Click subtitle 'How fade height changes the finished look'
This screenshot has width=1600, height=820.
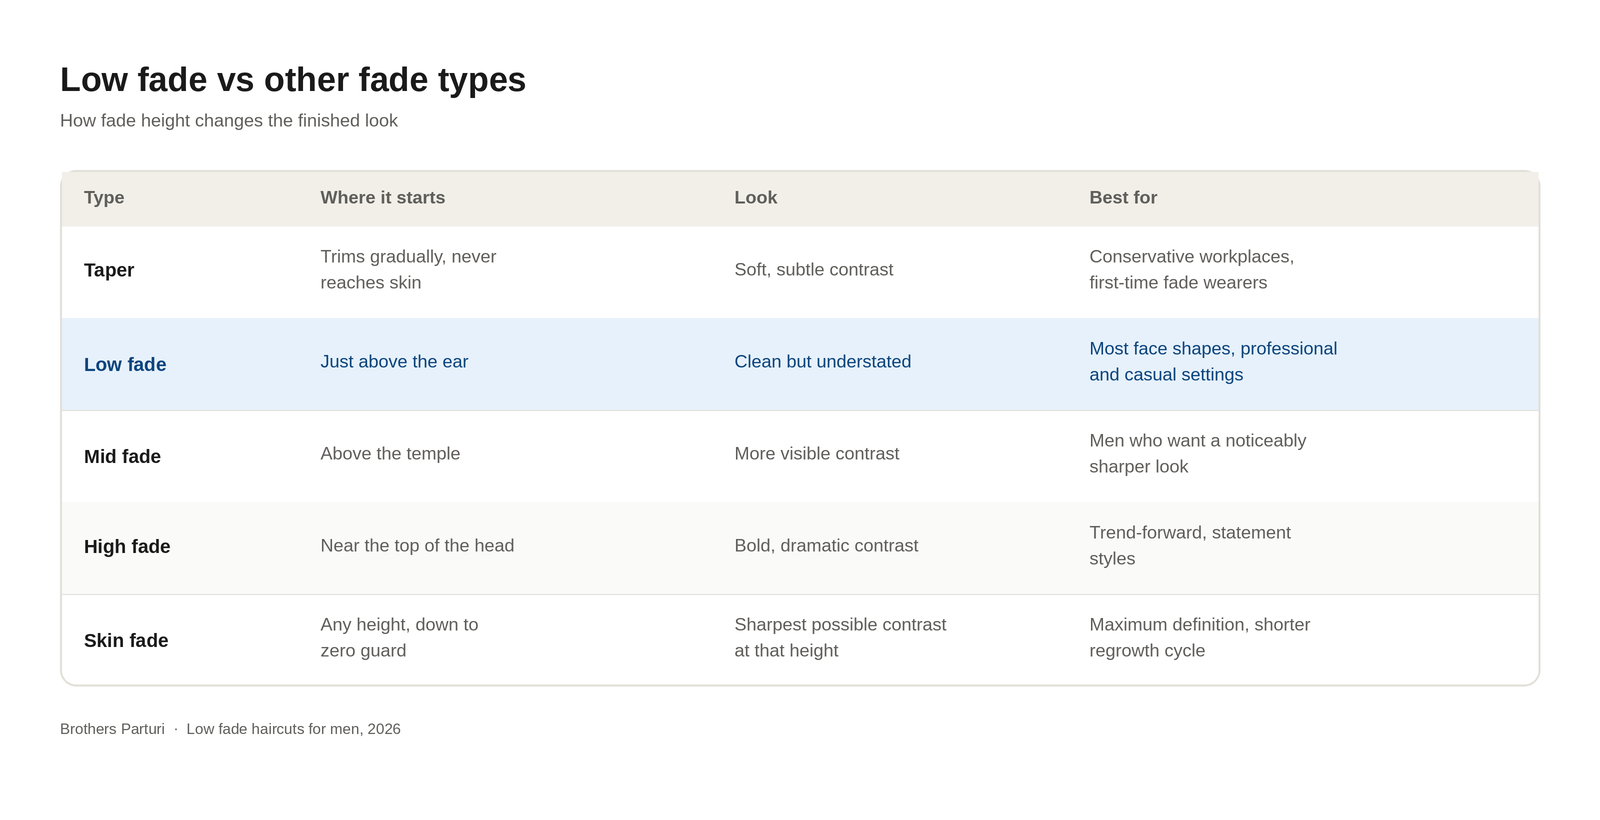click(229, 121)
